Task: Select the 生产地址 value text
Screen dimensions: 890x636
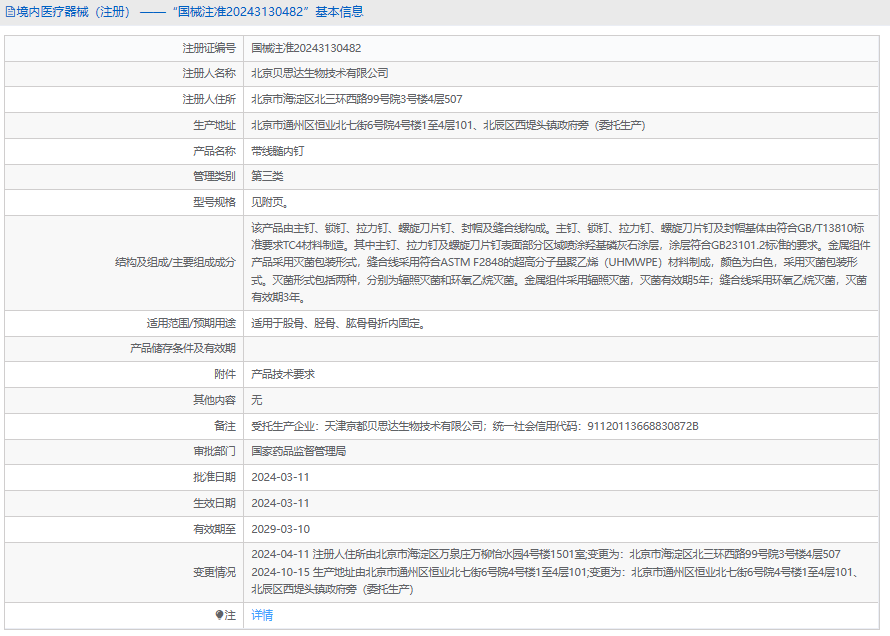Action: pos(447,126)
